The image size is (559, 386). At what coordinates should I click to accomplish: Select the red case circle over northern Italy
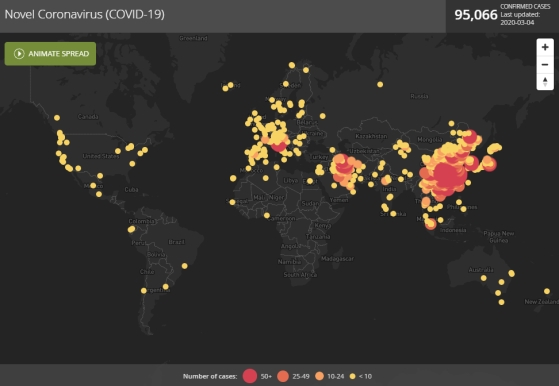(278, 145)
